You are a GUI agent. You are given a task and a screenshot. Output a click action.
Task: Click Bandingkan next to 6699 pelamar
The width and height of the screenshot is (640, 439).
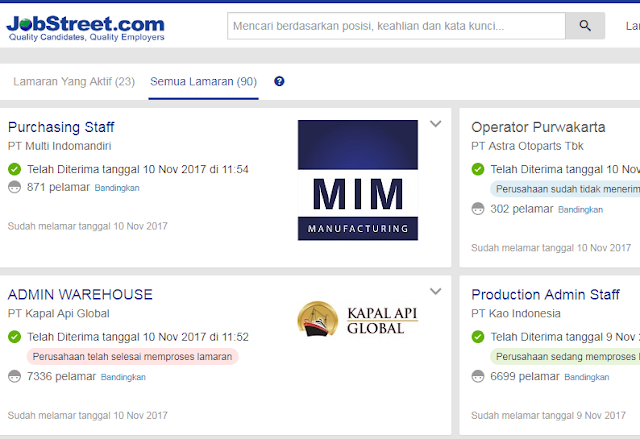[x=587, y=377]
